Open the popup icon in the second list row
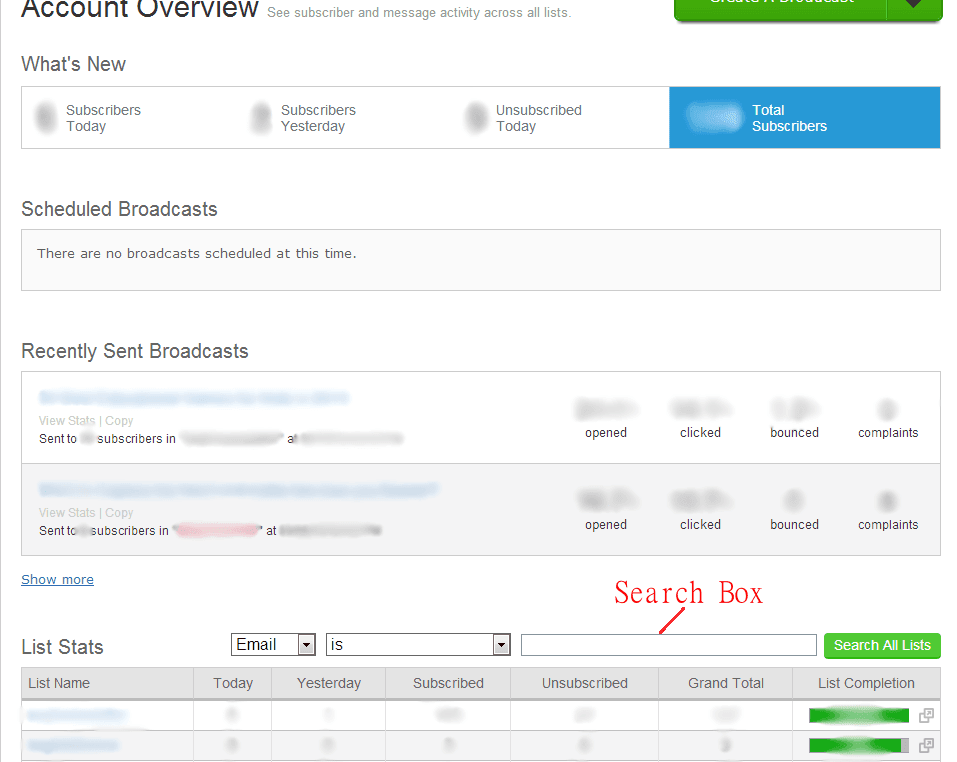 click(926, 745)
